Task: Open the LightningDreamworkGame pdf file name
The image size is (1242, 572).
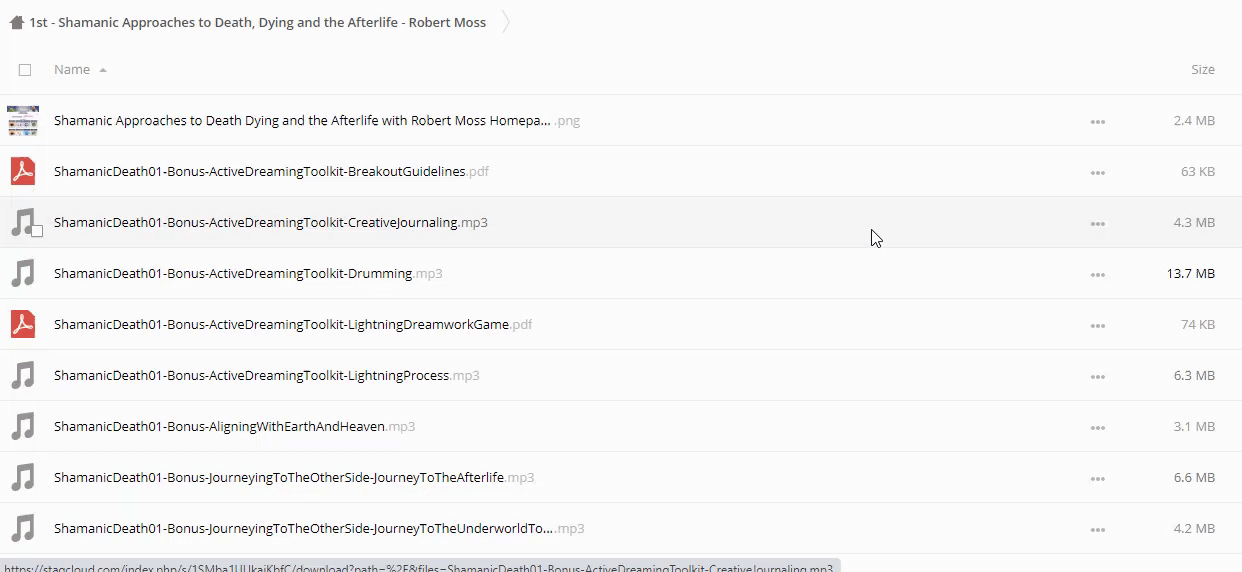Action: point(281,325)
